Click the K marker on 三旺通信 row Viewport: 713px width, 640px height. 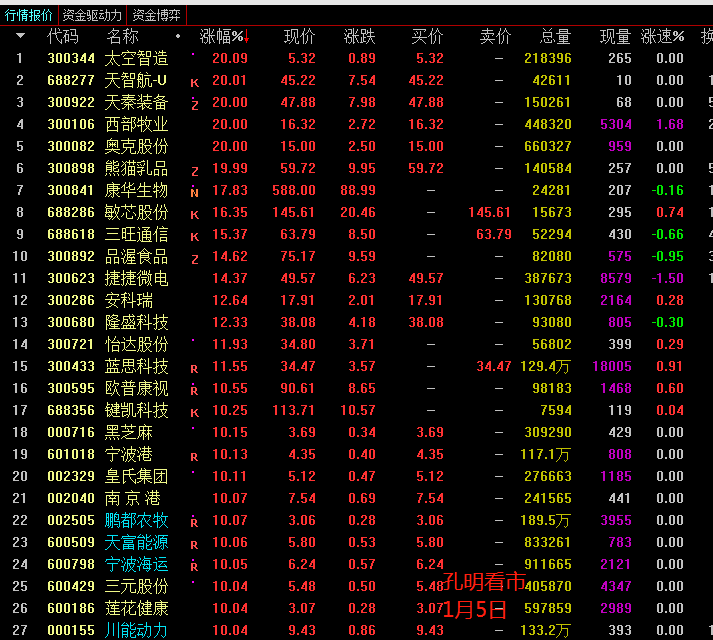coord(195,237)
